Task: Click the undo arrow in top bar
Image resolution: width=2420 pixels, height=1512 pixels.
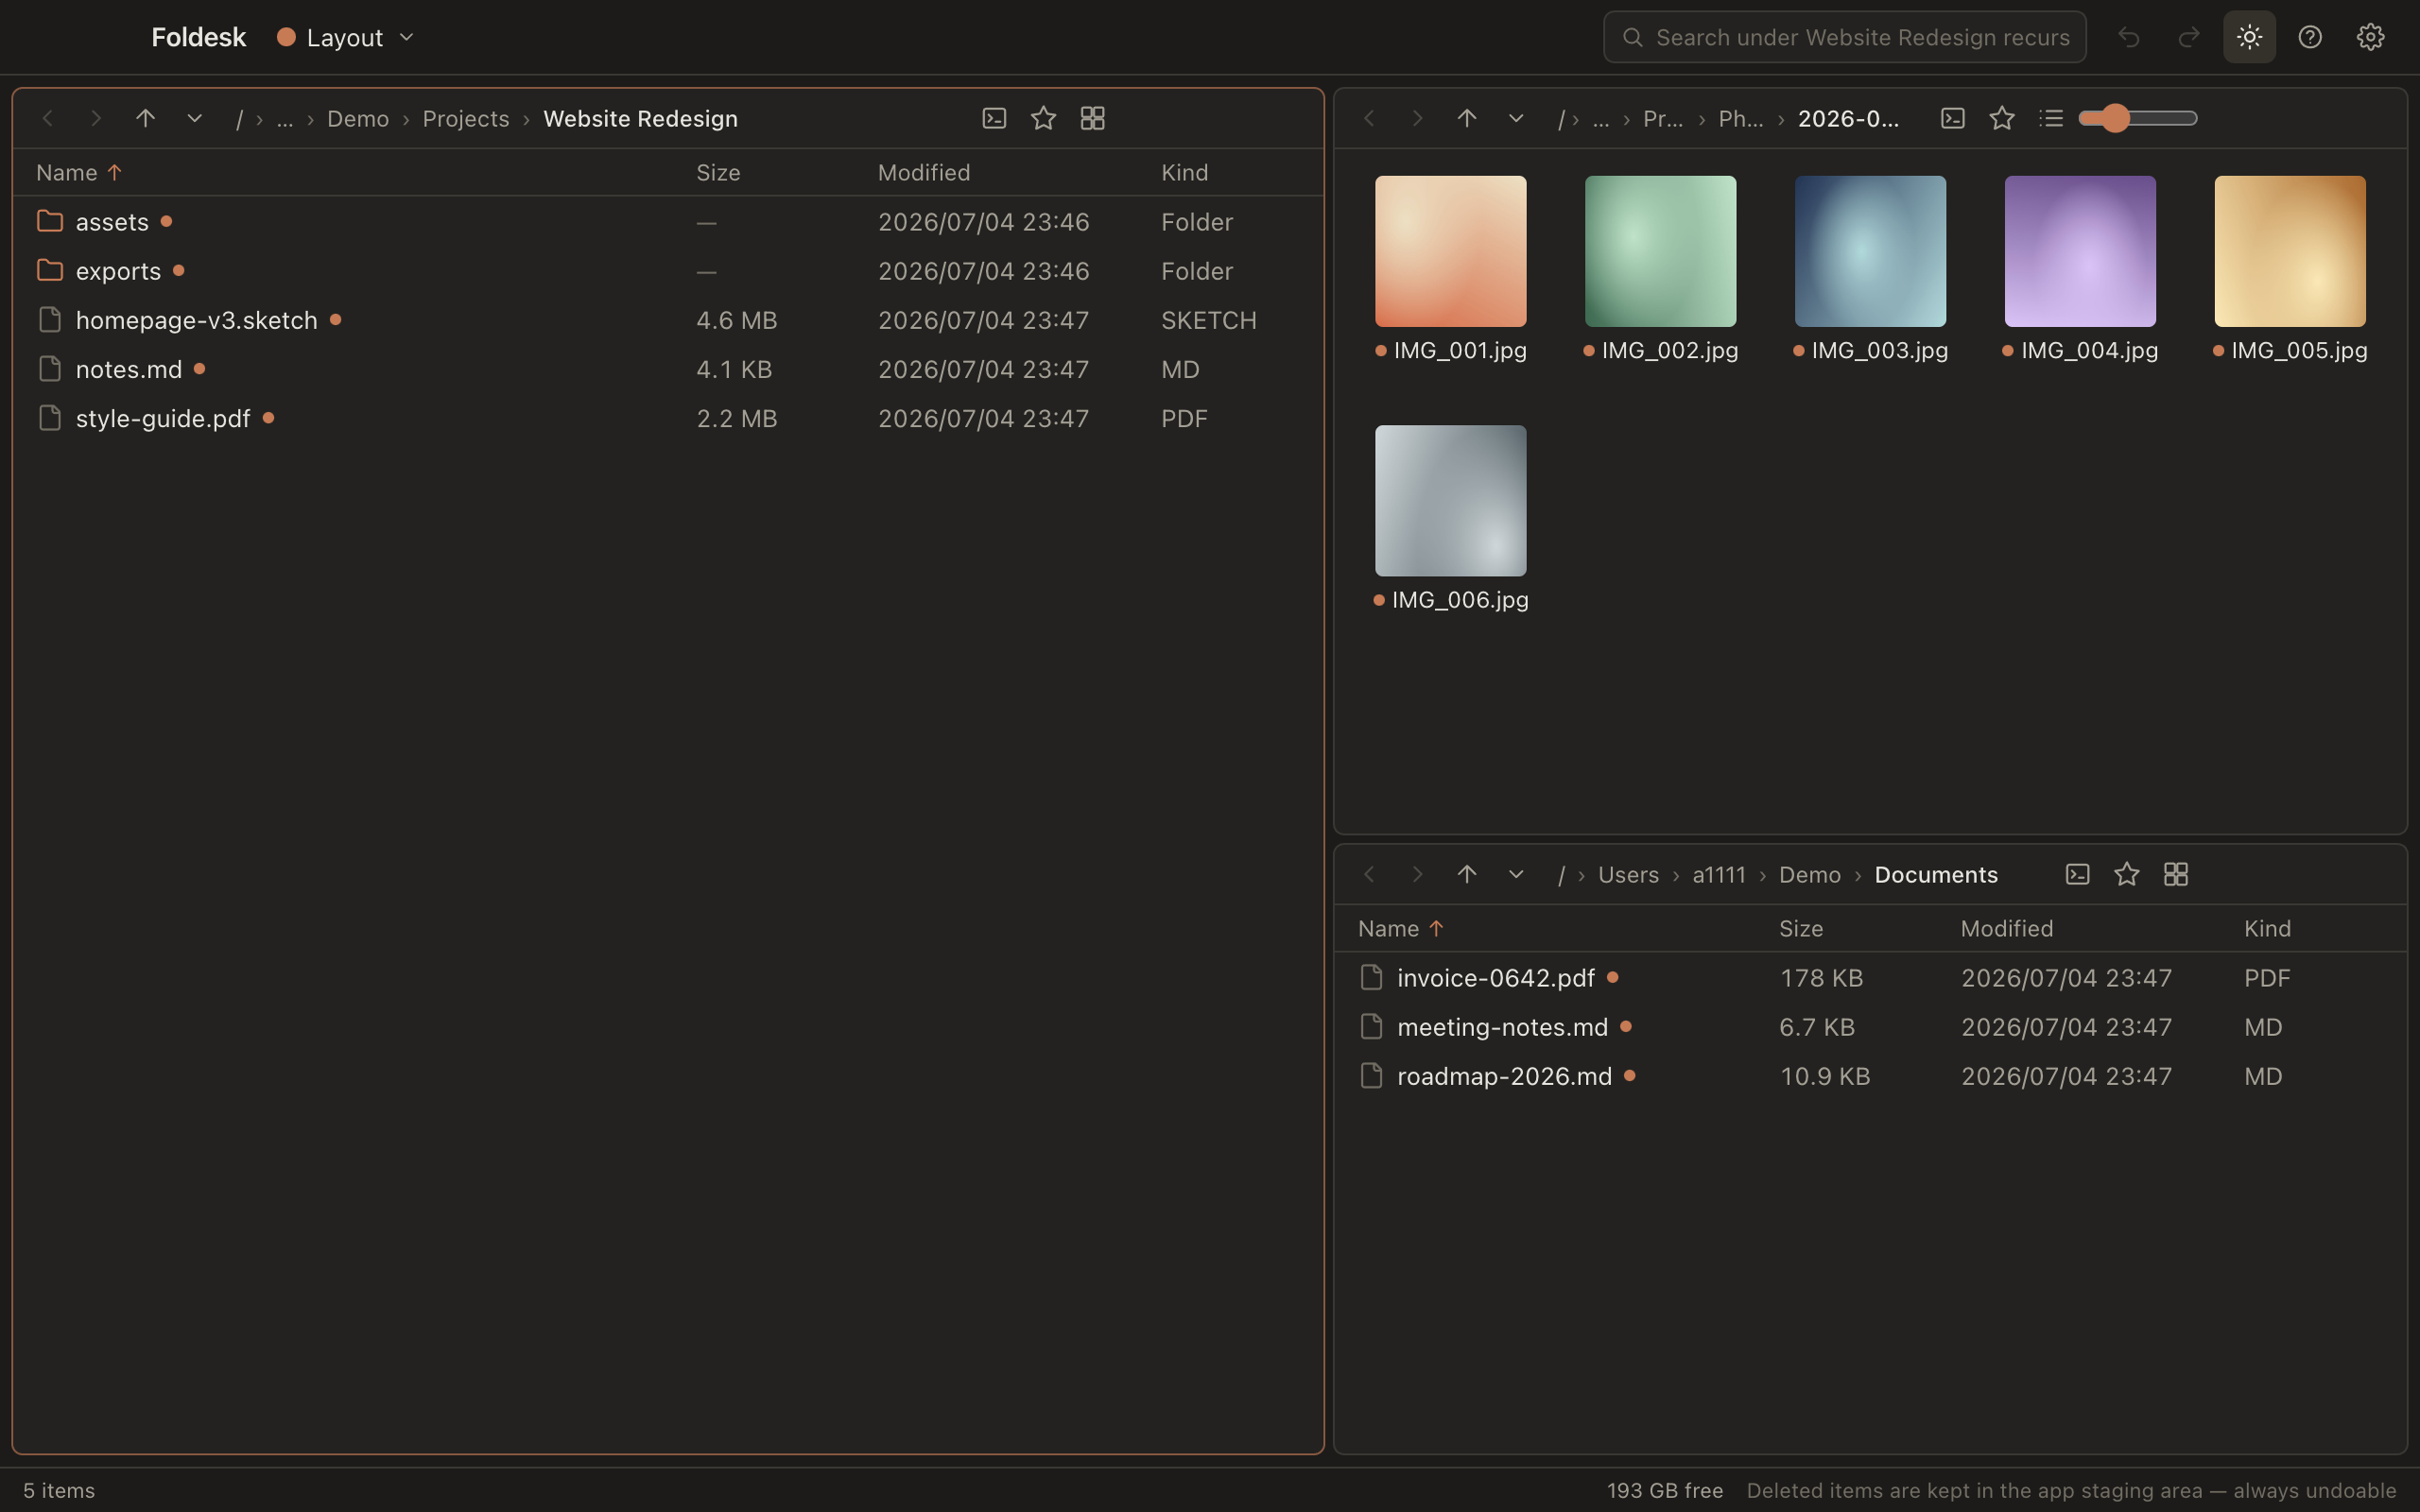Action: 2129,37
